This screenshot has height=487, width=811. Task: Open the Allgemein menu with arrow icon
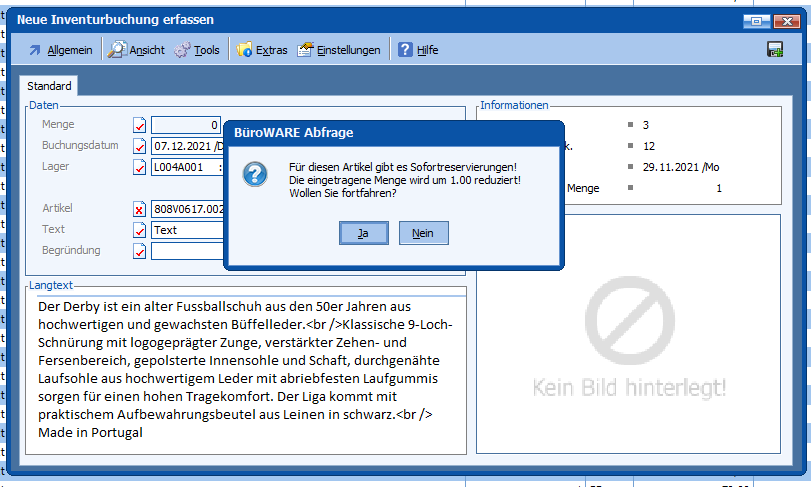pyautogui.click(x=60, y=50)
